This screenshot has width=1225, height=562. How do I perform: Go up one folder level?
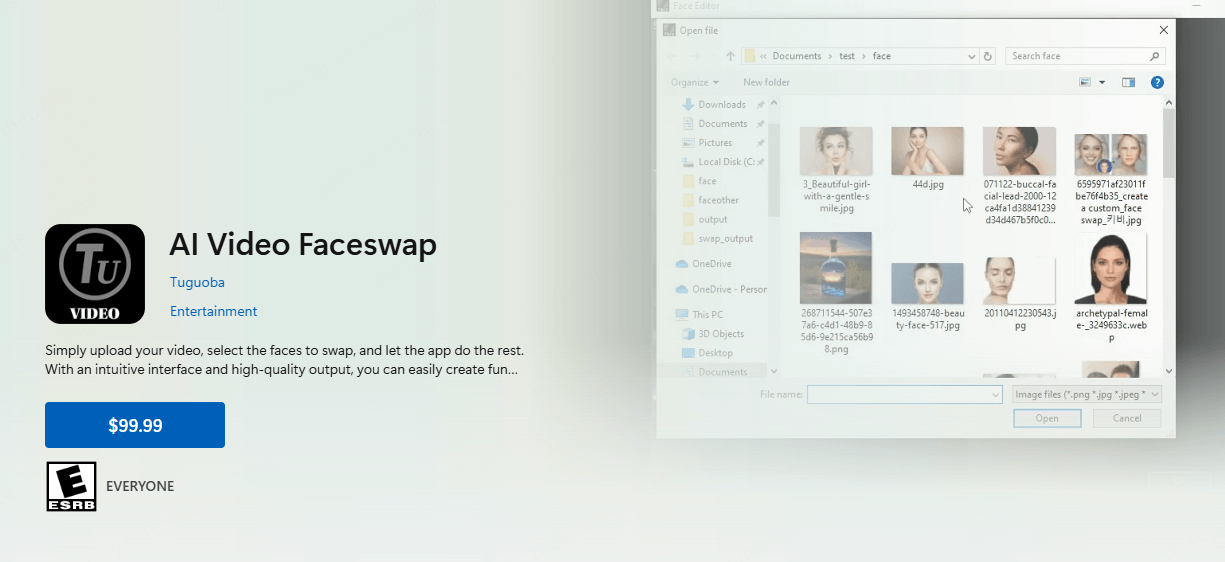click(x=730, y=56)
